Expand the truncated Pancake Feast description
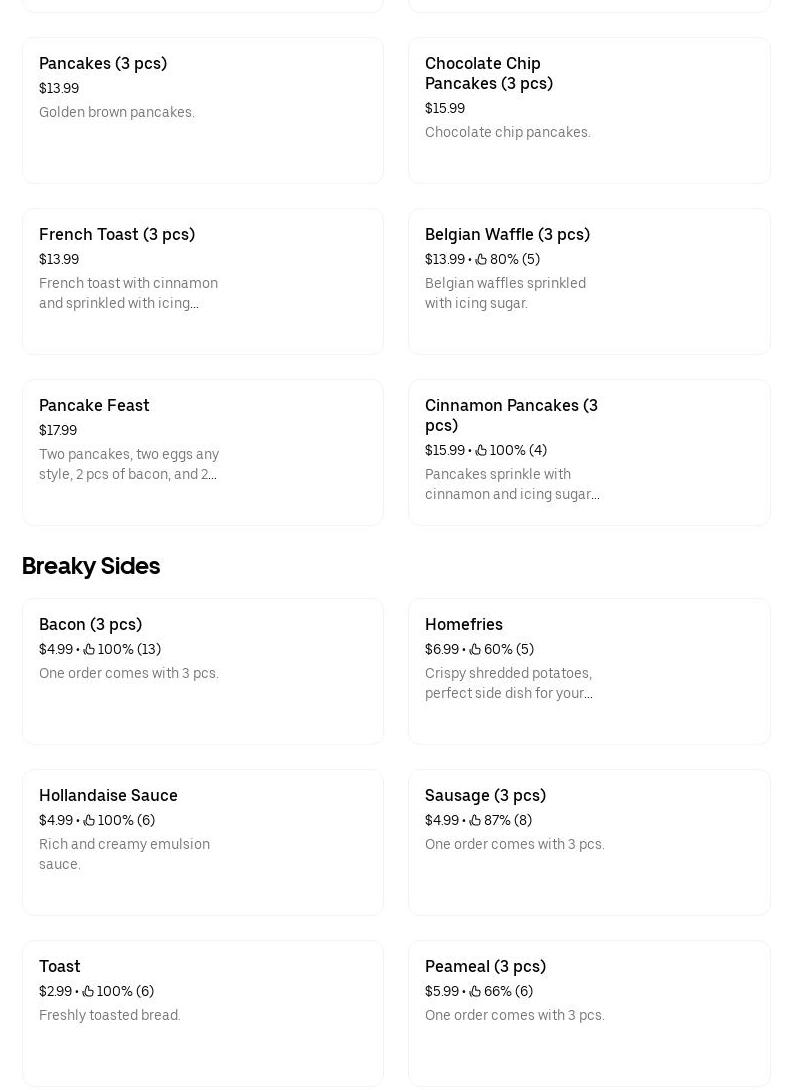 [x=129, y=464]
